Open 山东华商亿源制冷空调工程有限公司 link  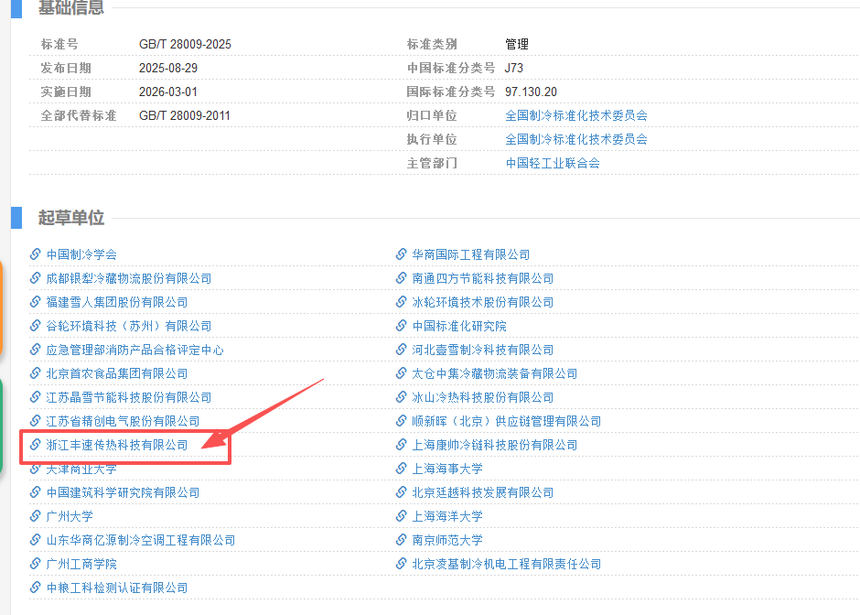click(x=140, y=540)
